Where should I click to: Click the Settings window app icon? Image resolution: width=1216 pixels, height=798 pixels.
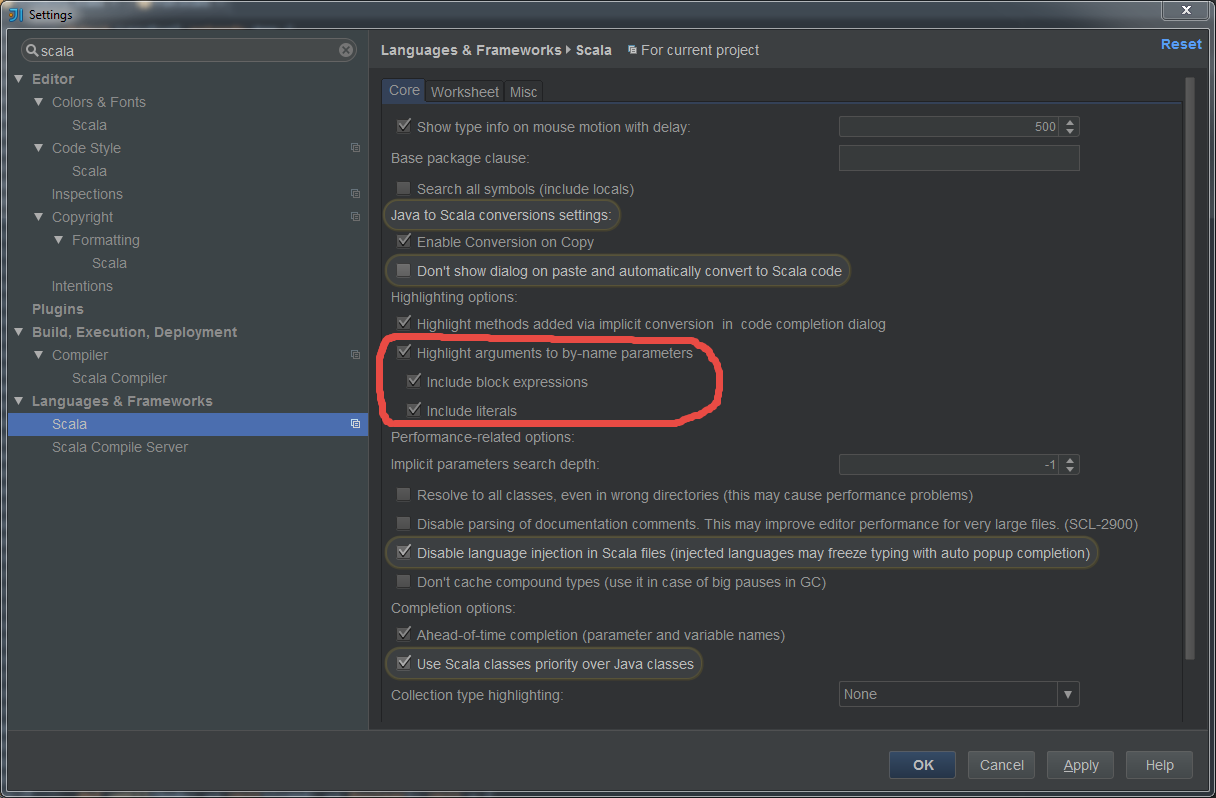15,14
